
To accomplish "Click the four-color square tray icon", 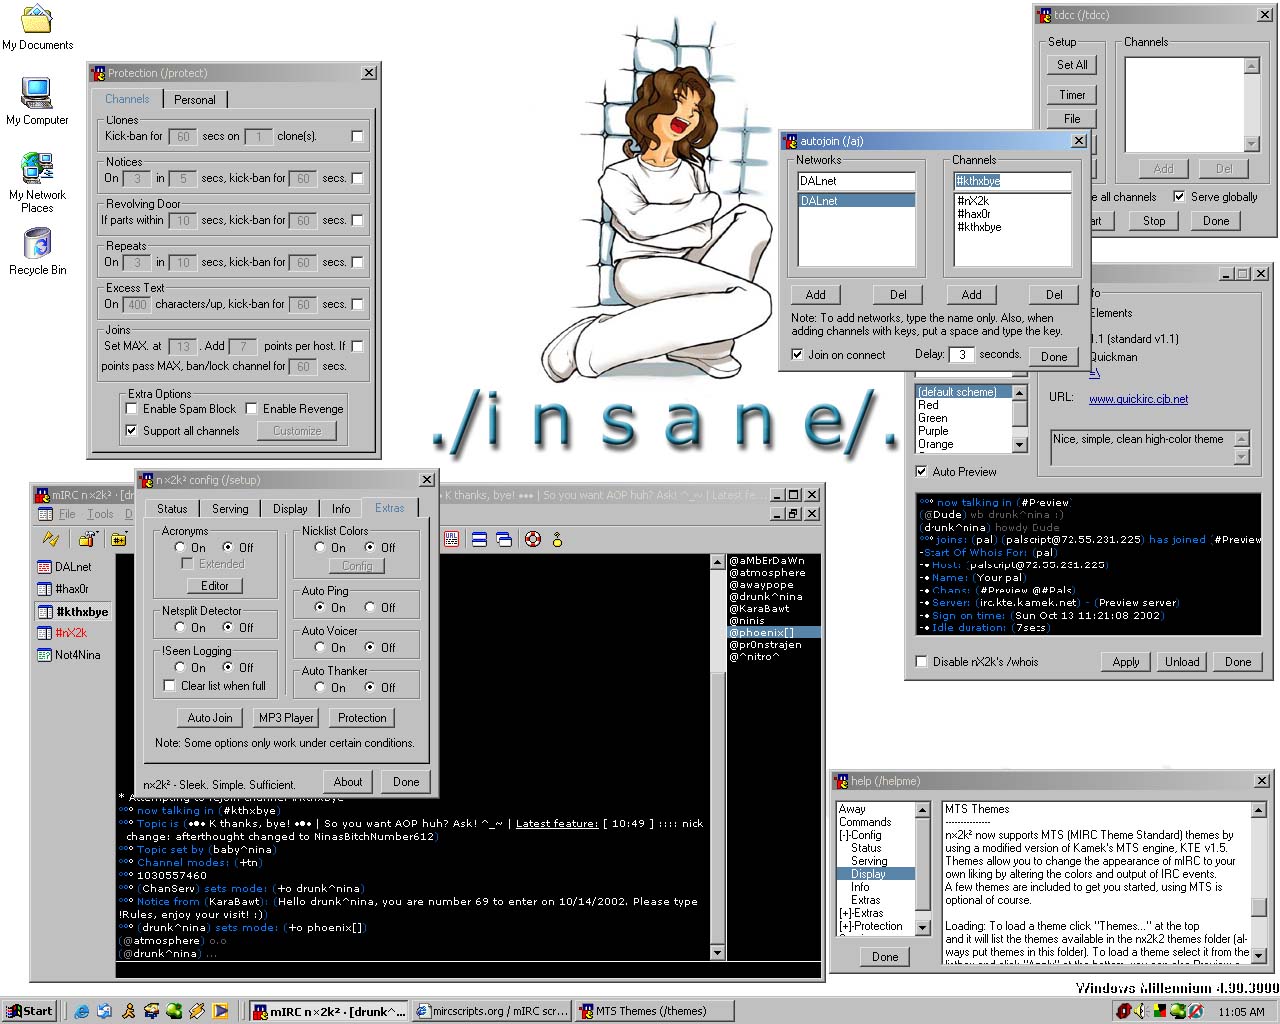I will click(x=1160, y=1011).
